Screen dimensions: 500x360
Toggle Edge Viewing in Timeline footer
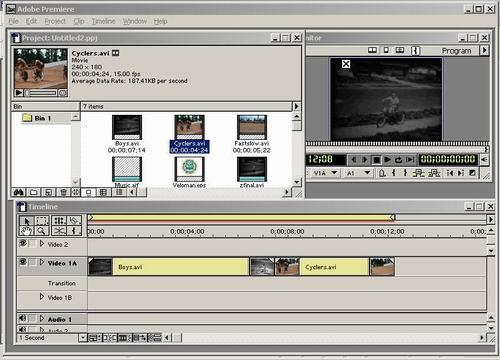125,338
